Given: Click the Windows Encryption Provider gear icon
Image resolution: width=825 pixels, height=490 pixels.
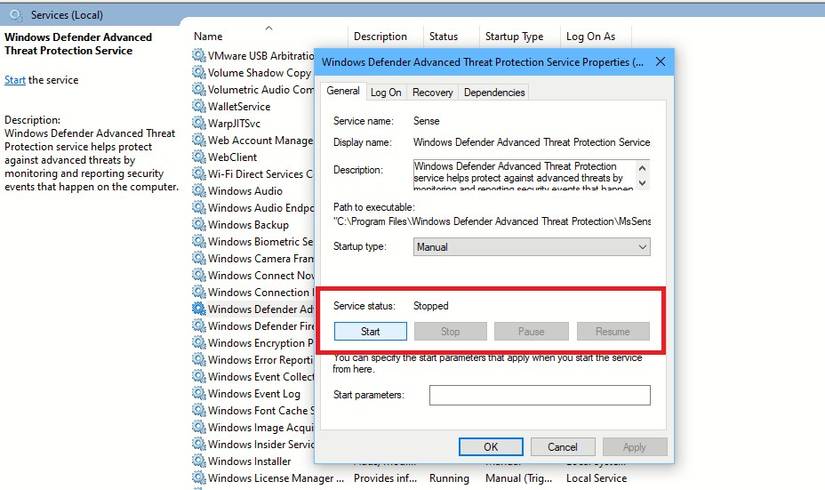Looking at the screenshot, I should (199, 342).
